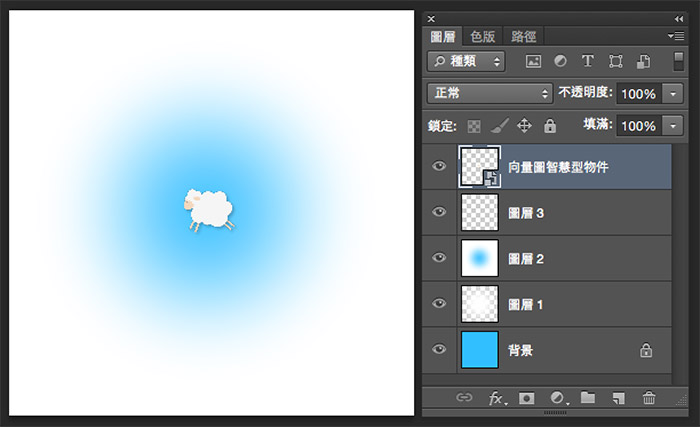Image resolution: width=700 pixels, height=427 pixels.
Task: Open the fx layer style menu
Action: (496, 398)
